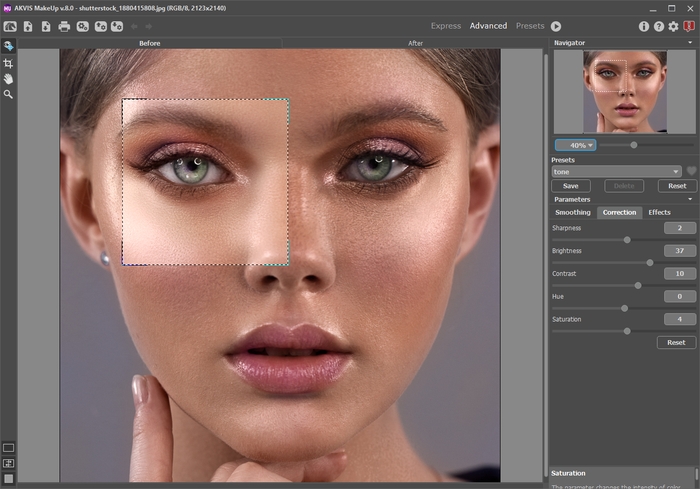Open preferences gear icon
The height and width of the screenshot is (489, 700).
(x=673, y=26)
